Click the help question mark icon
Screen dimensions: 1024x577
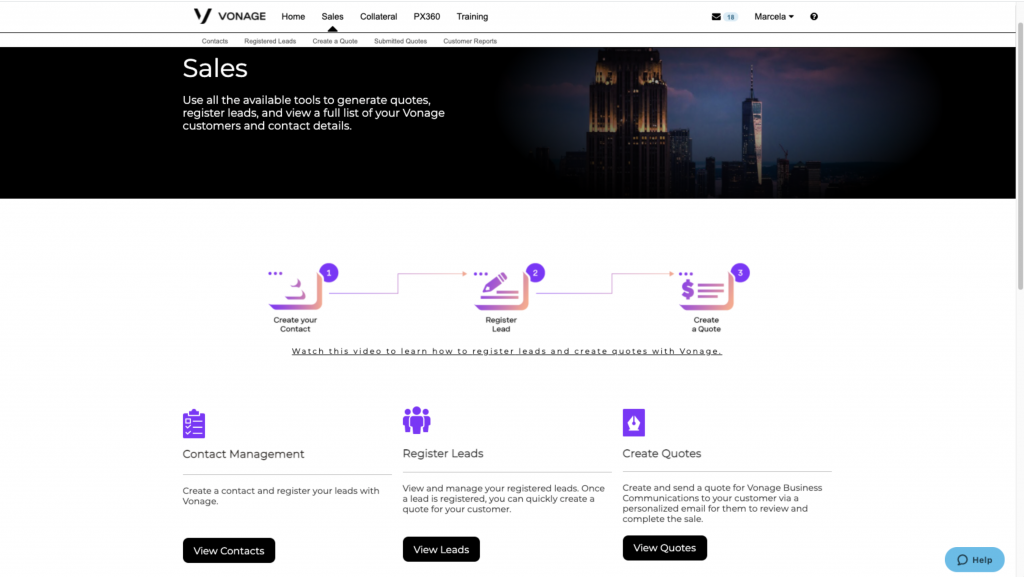tap(814, 17)
